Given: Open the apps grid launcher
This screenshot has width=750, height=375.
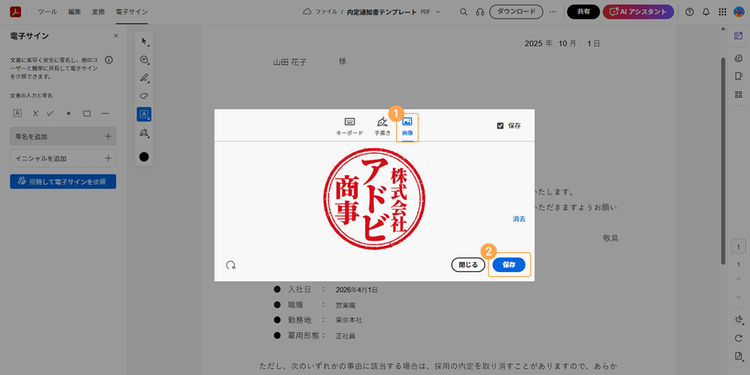Looking at the screenshot, I should click(x=722, y=12).
